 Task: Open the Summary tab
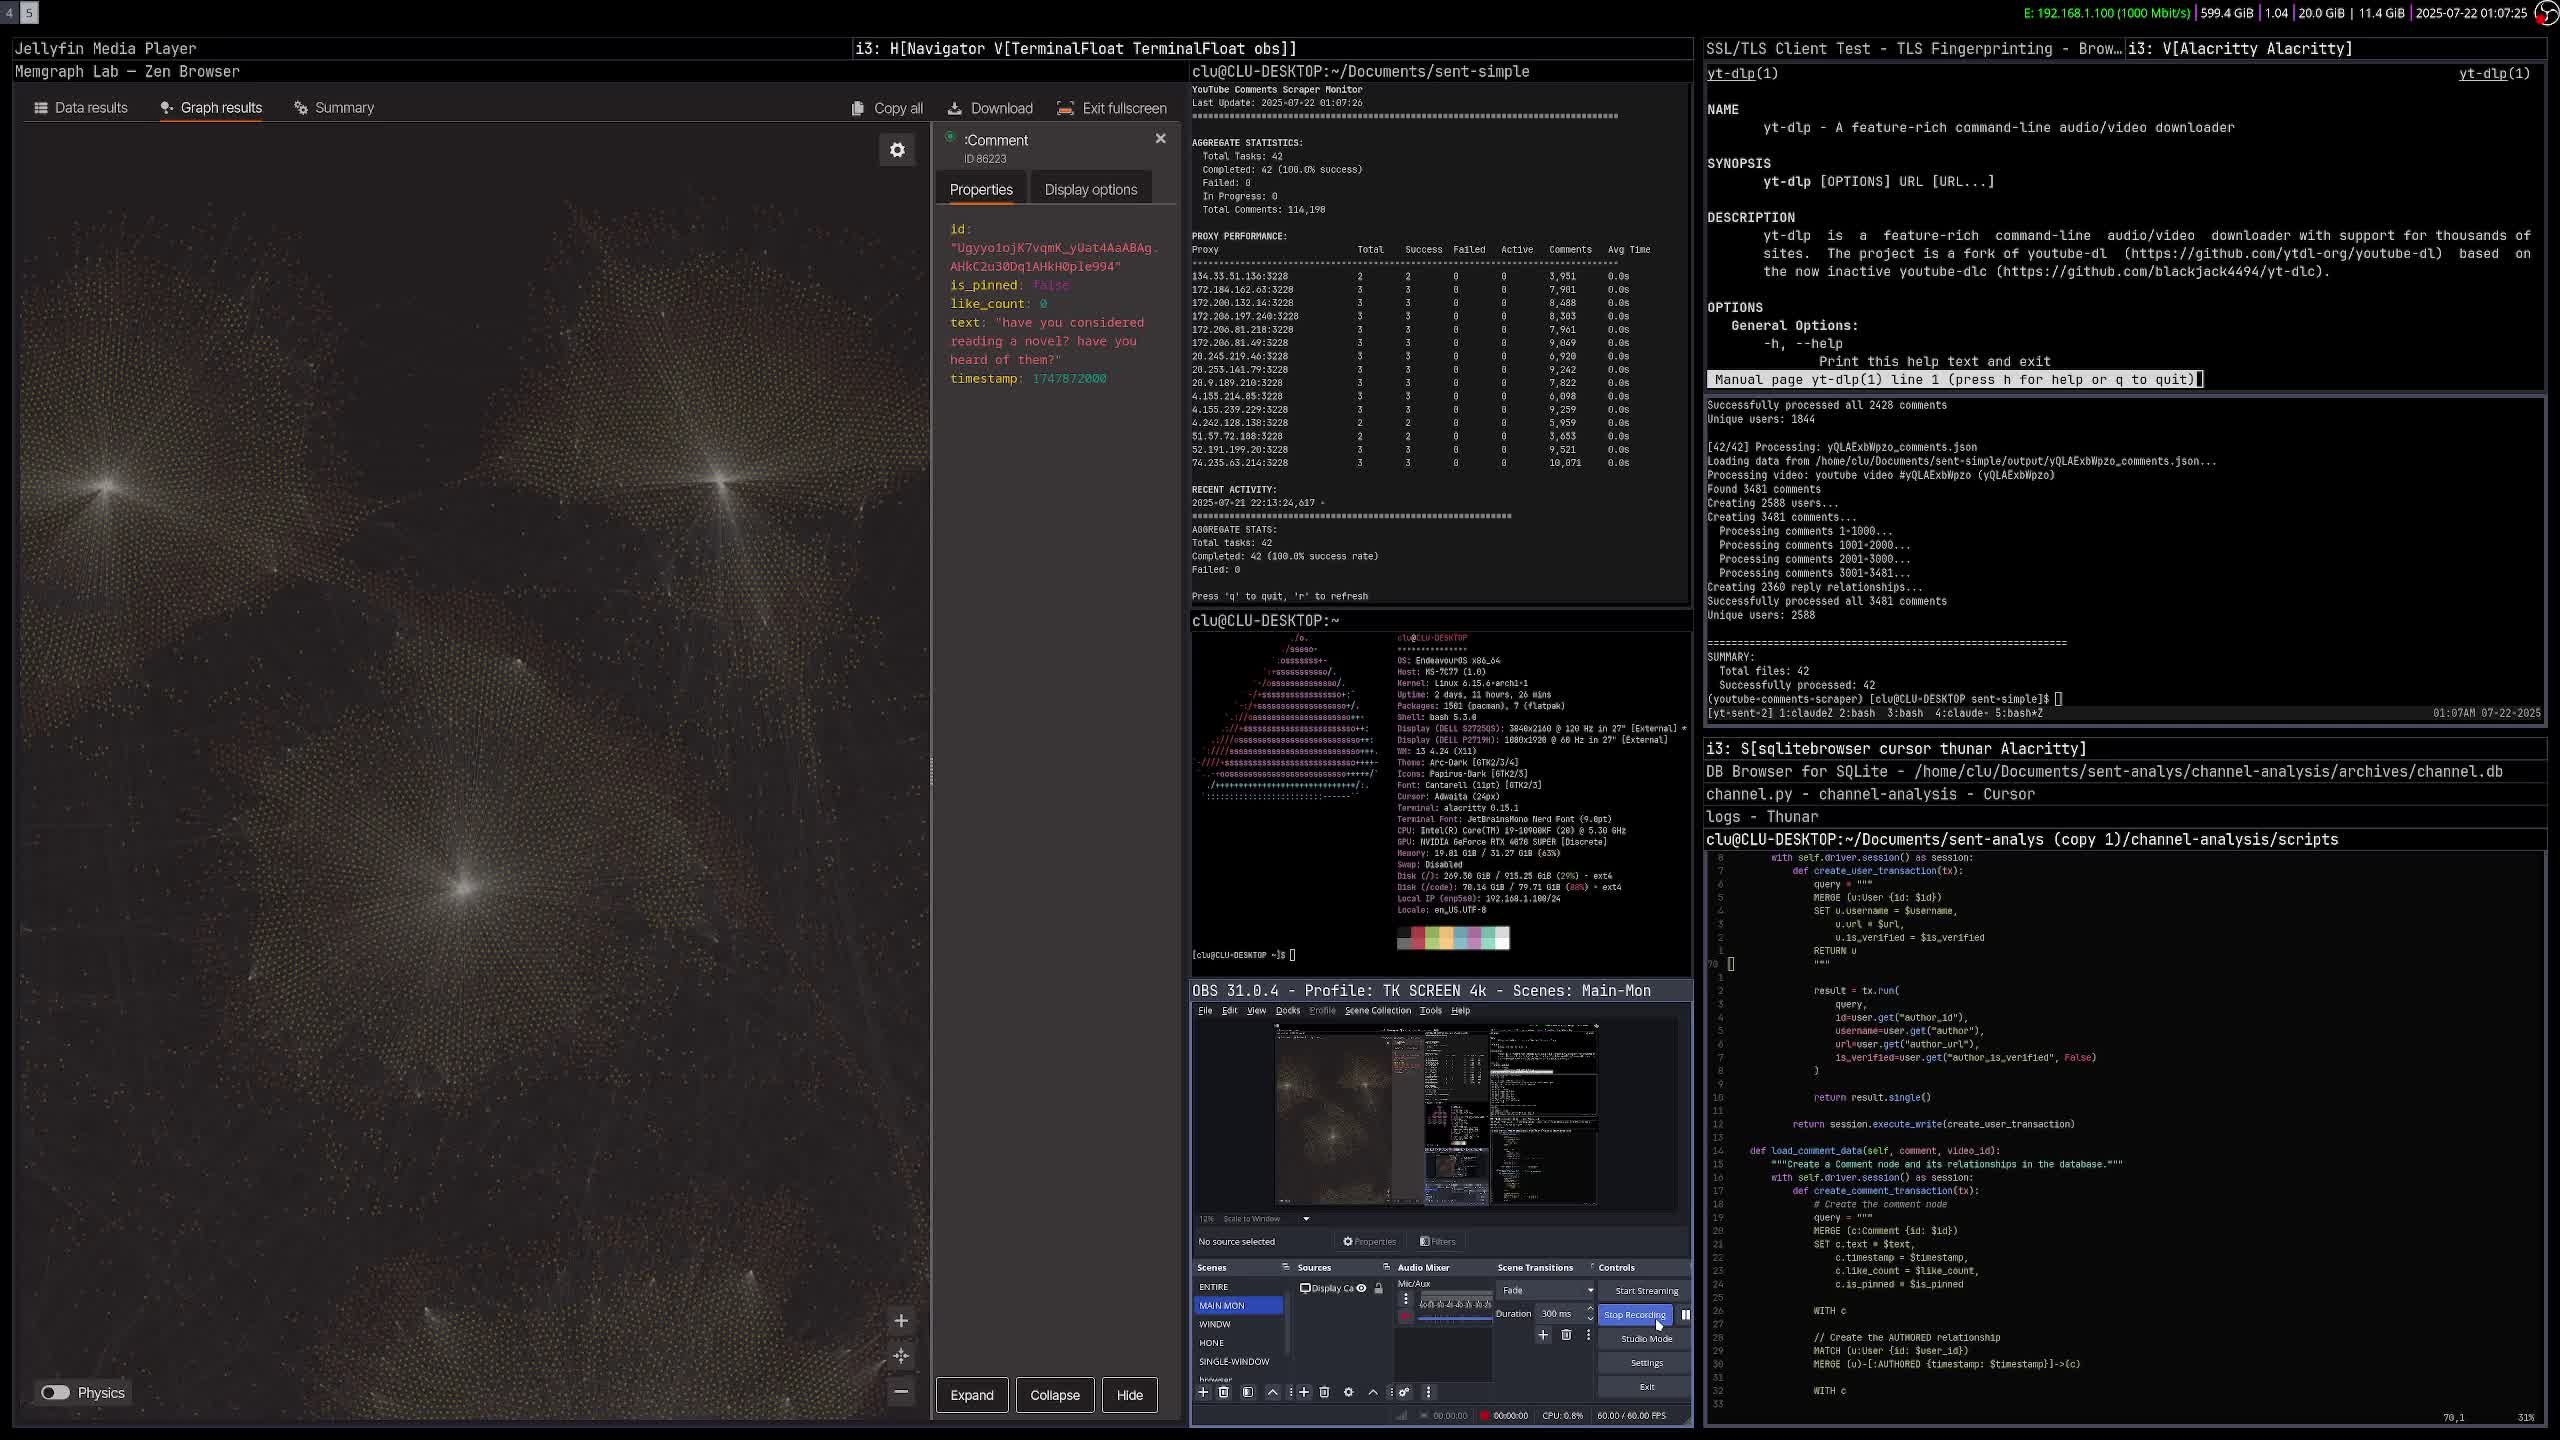[334, 108]
